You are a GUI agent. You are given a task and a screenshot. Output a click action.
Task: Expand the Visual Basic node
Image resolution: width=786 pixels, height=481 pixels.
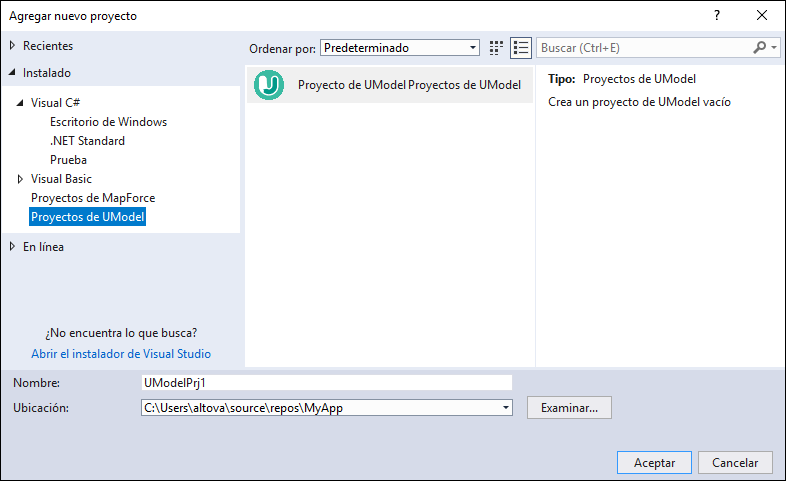(x=20, y=179)
